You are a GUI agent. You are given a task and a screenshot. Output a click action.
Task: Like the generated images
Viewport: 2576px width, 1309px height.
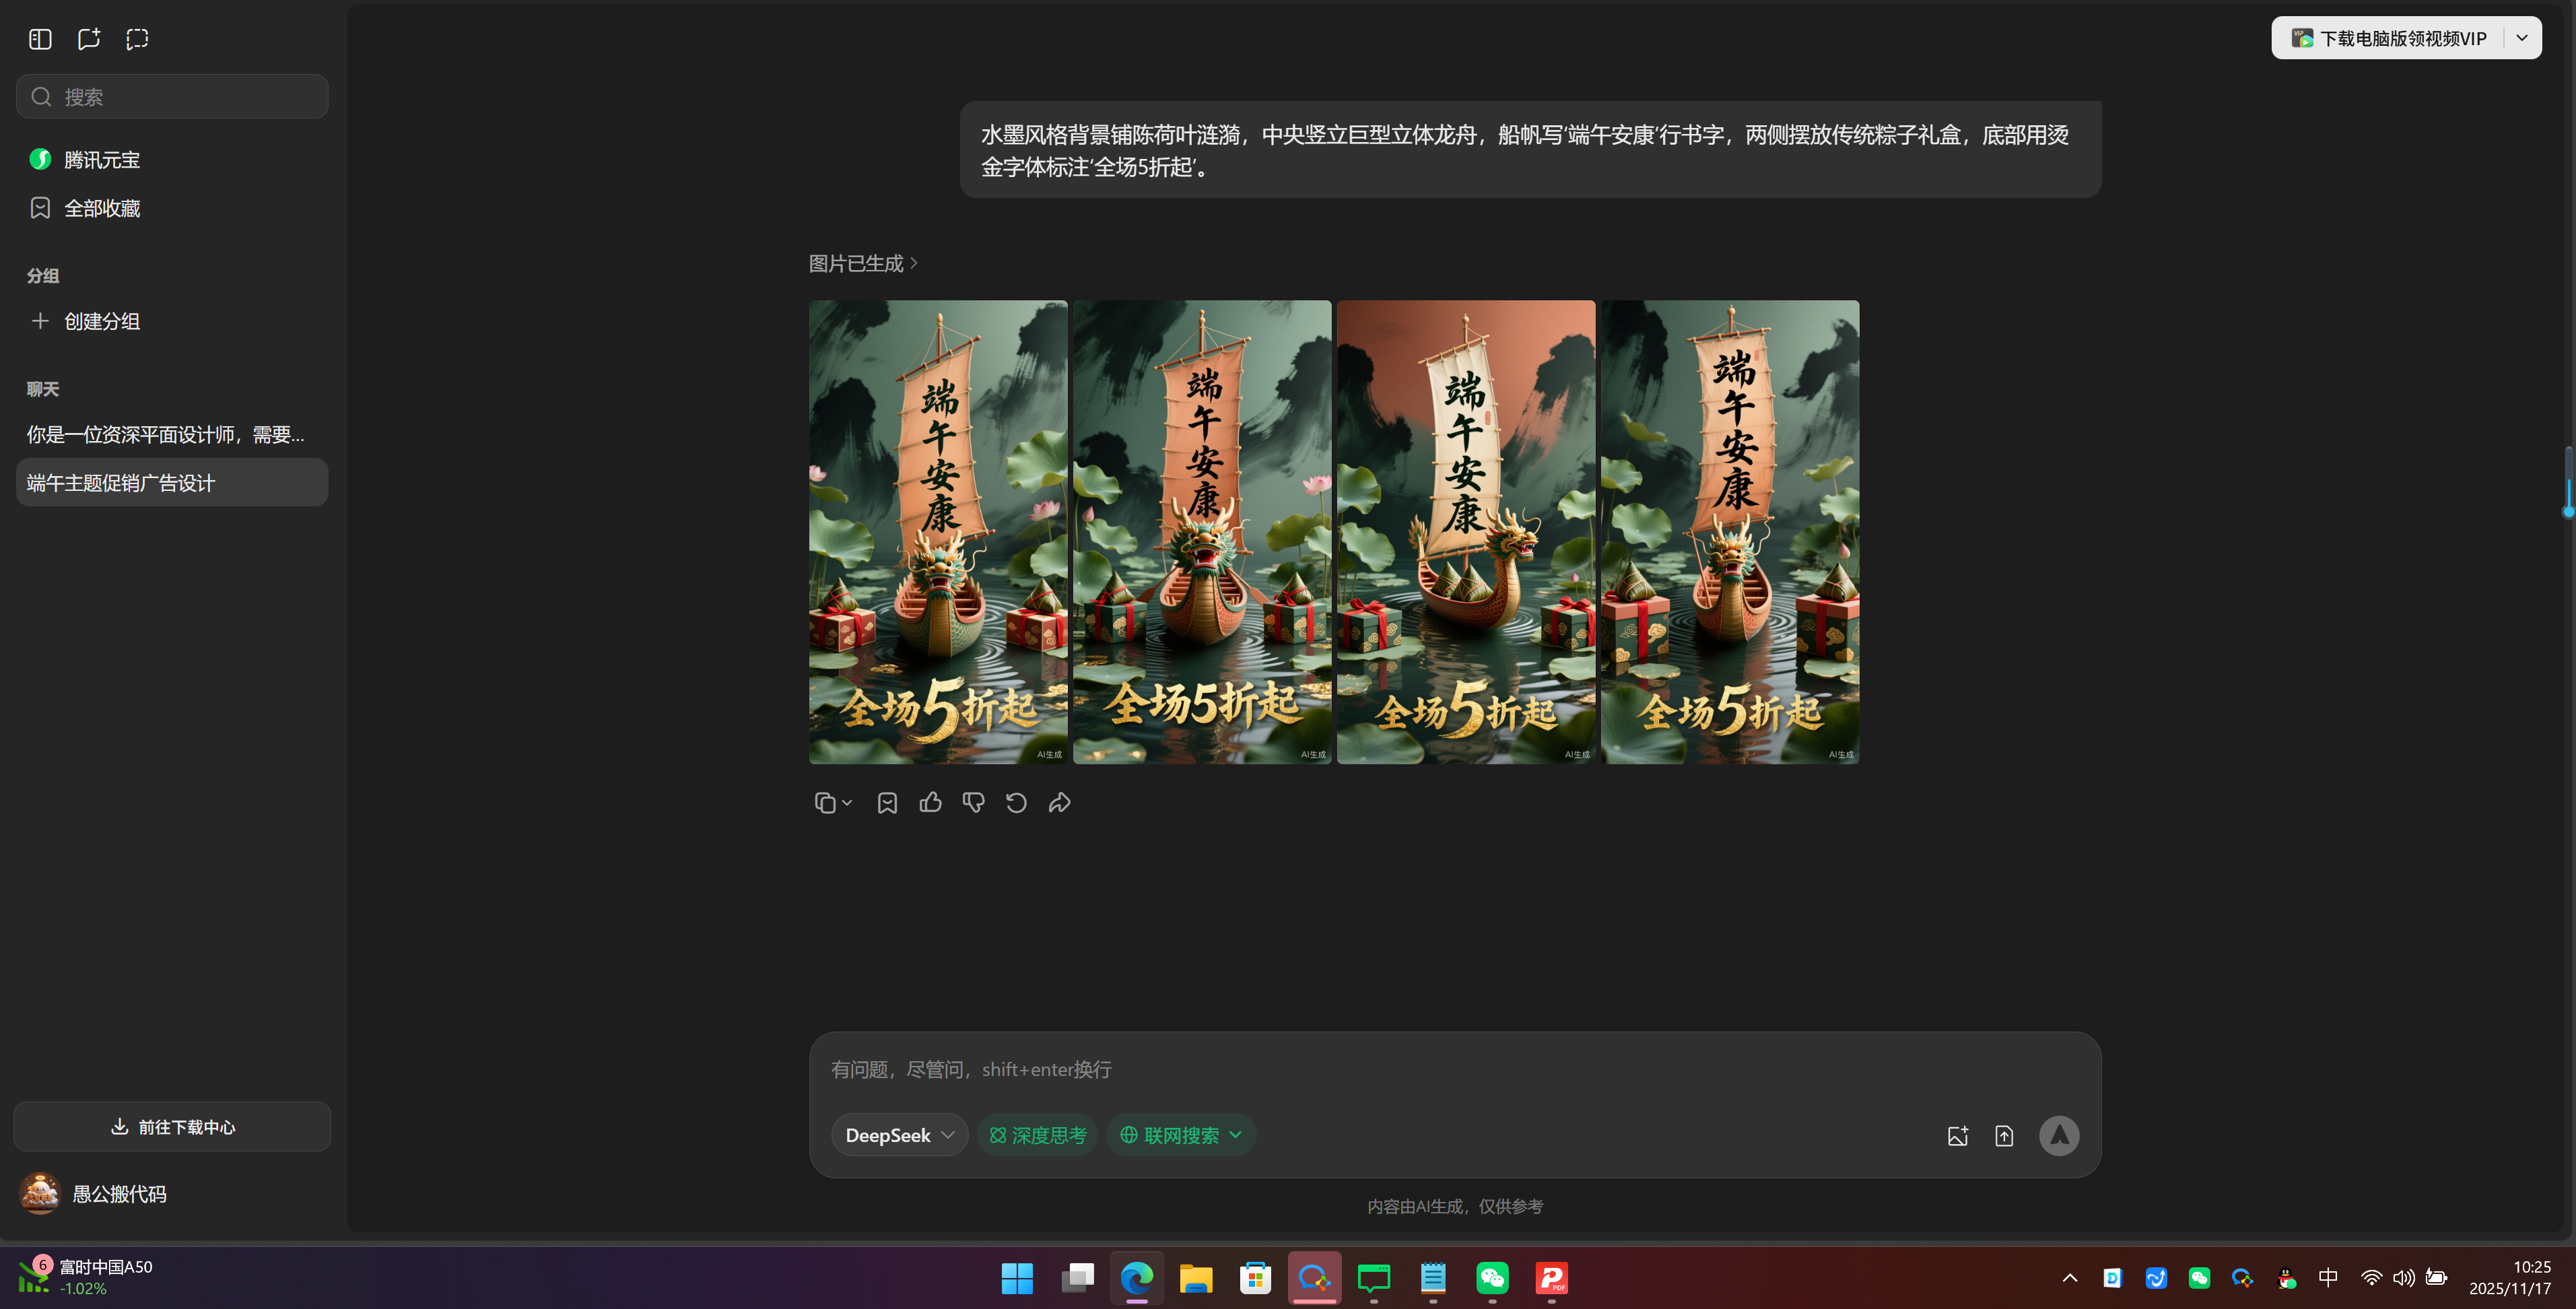(x=930, y=802)
